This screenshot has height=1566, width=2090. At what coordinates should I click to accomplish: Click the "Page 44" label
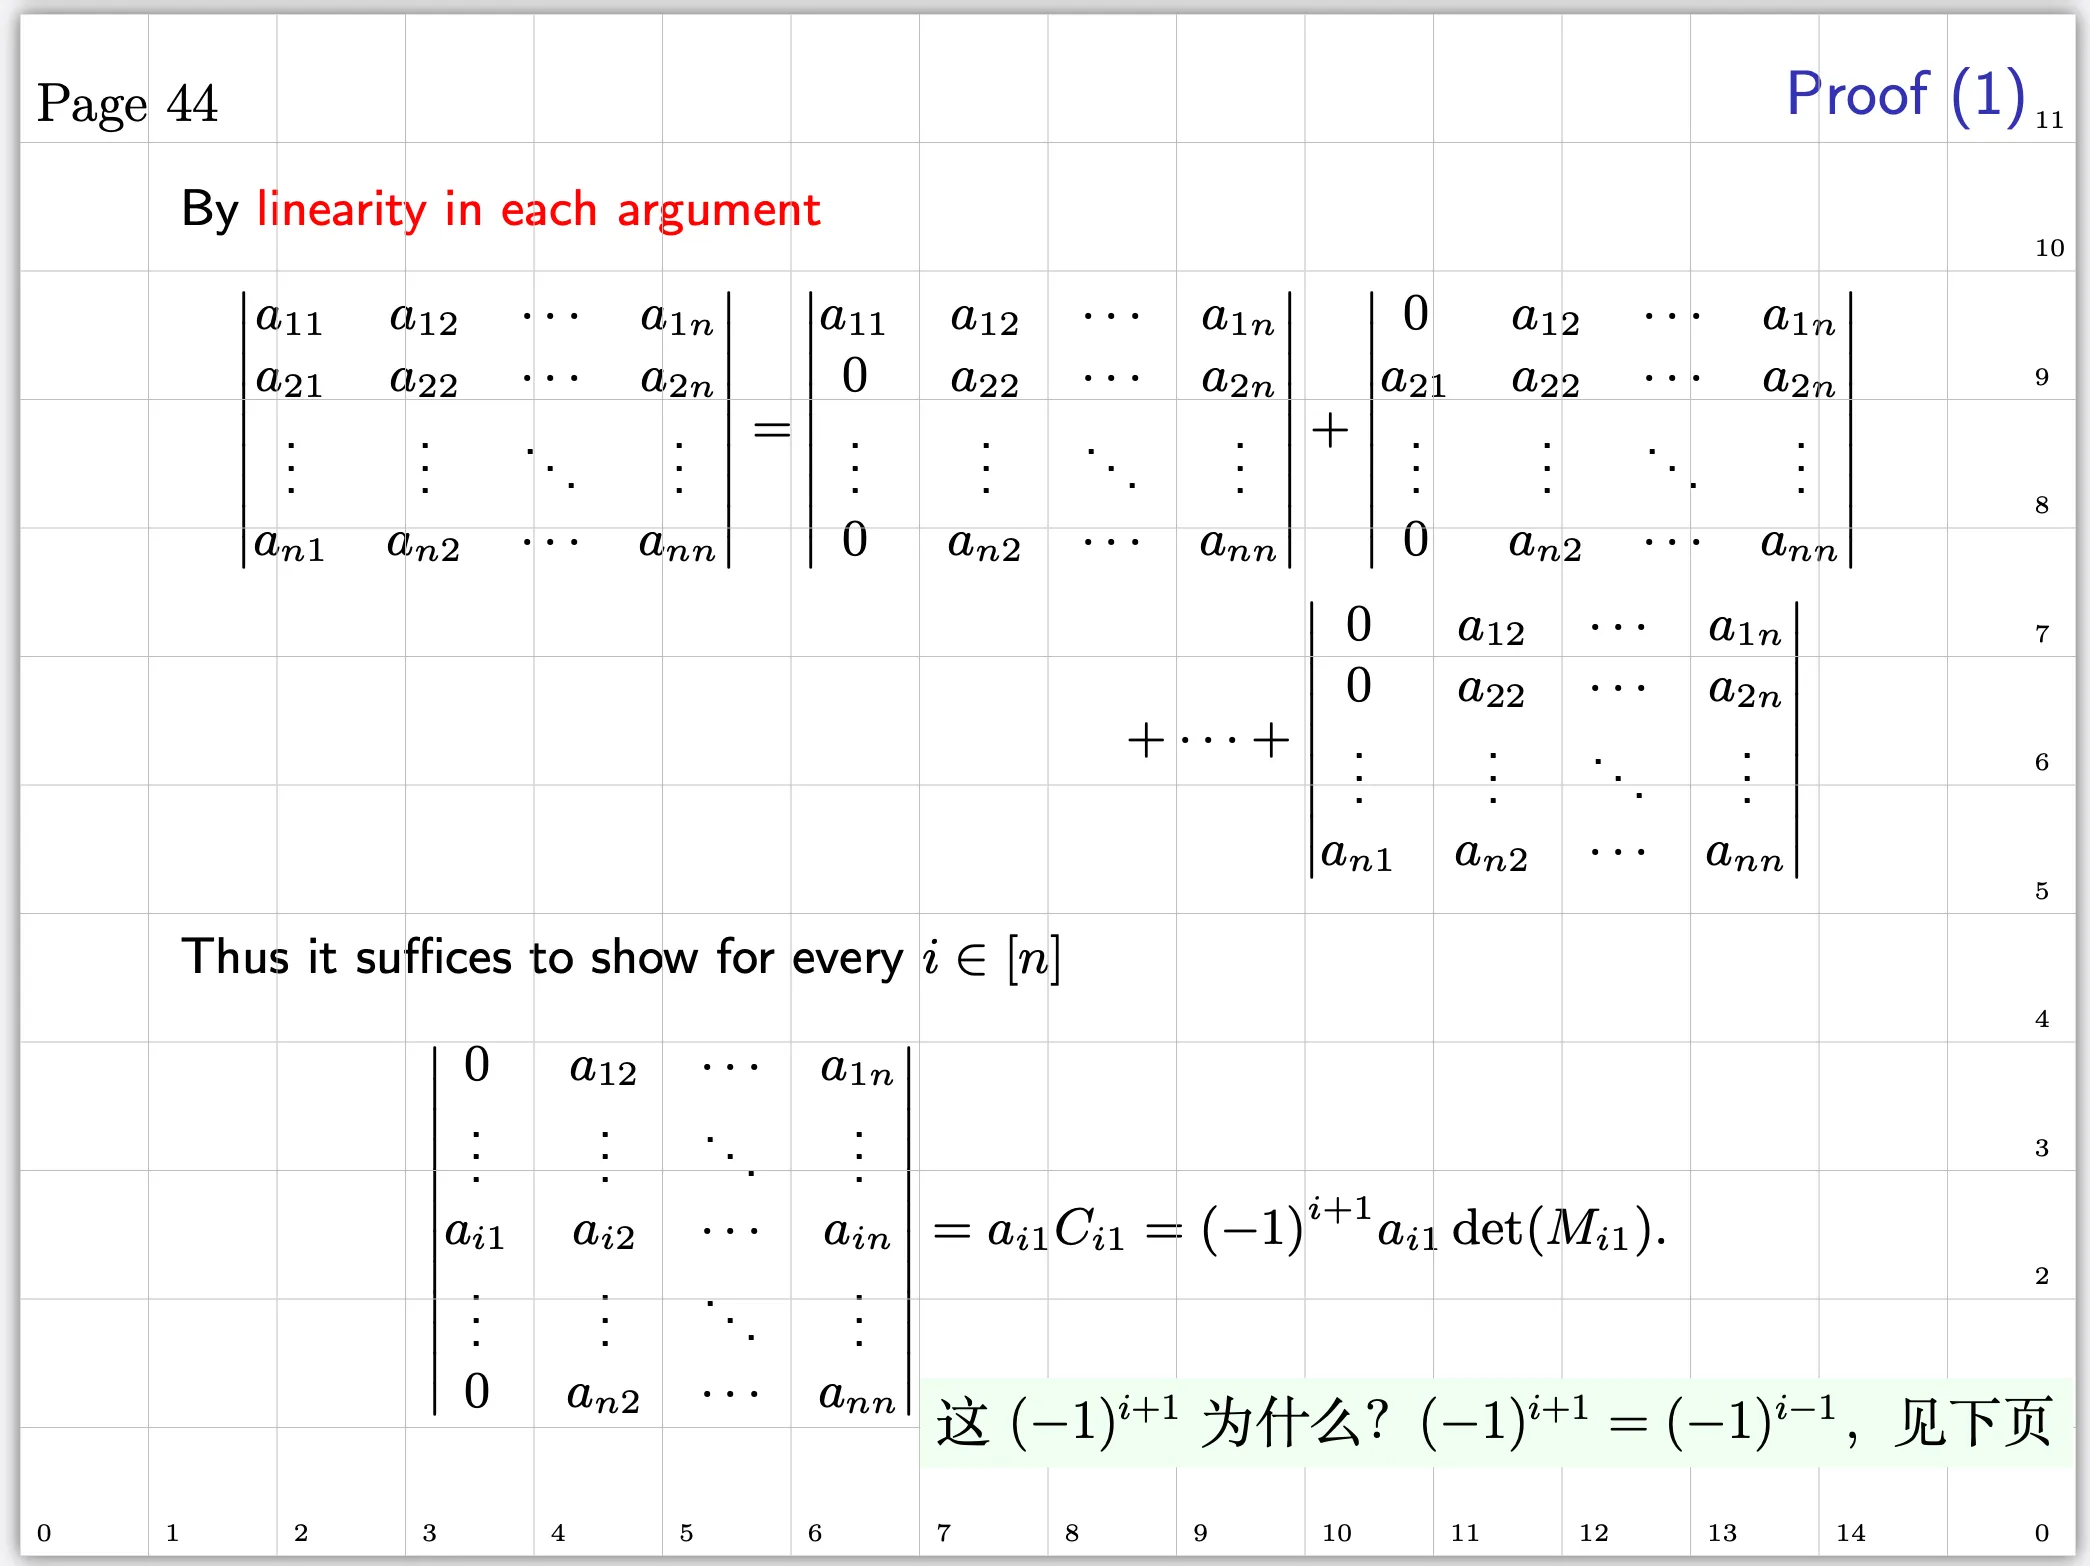coord(127,103)
